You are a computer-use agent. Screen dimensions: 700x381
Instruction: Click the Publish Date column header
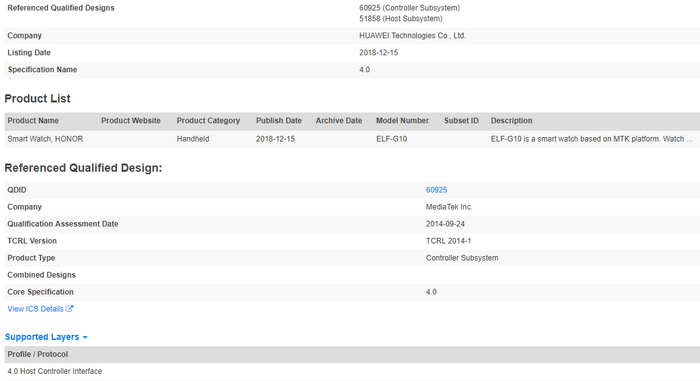(x=279, y=121)
